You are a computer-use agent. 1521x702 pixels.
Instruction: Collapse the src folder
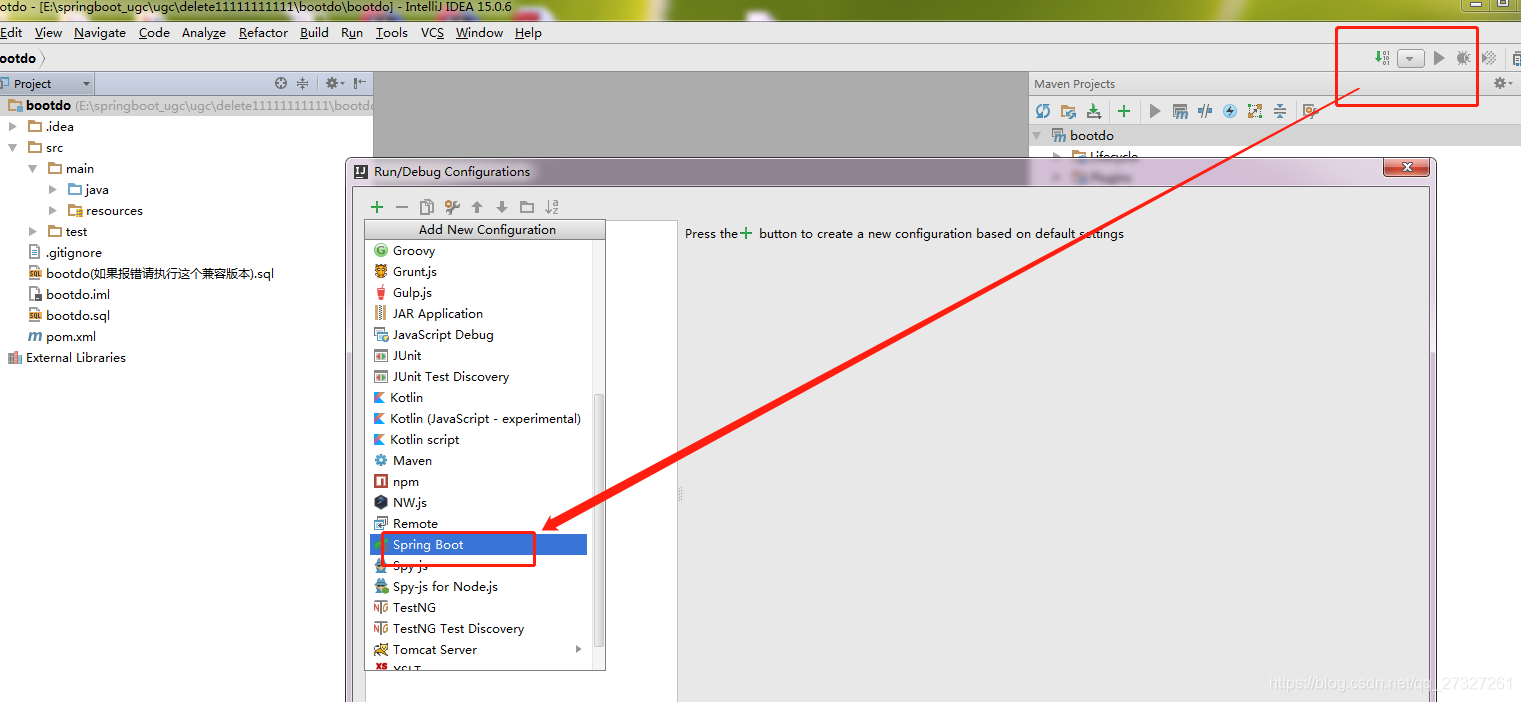(13, 147)
